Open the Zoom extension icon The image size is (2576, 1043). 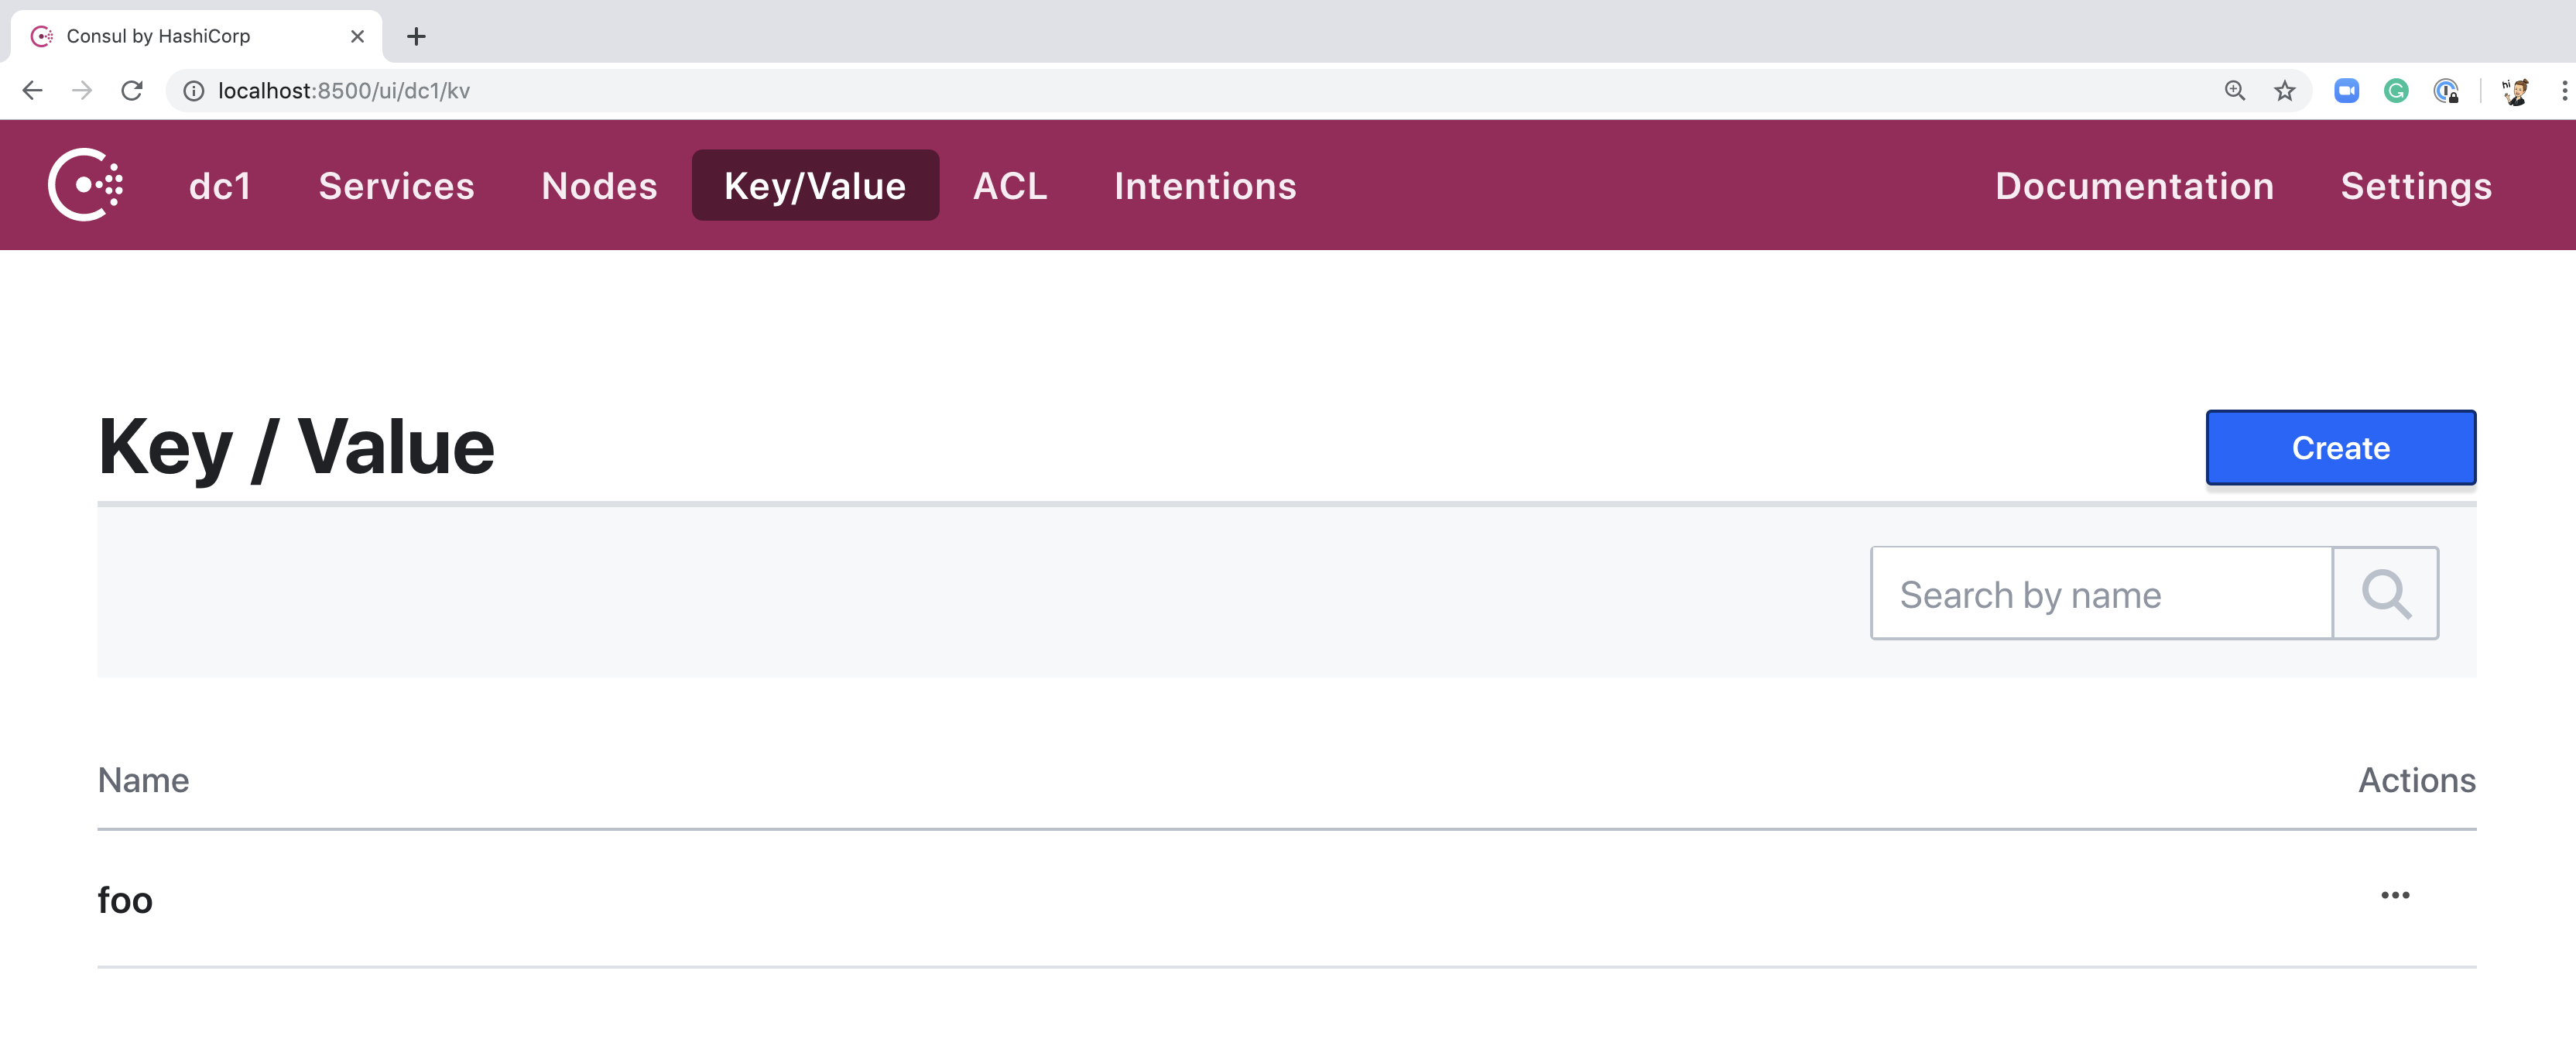(x=2346, y=91)
